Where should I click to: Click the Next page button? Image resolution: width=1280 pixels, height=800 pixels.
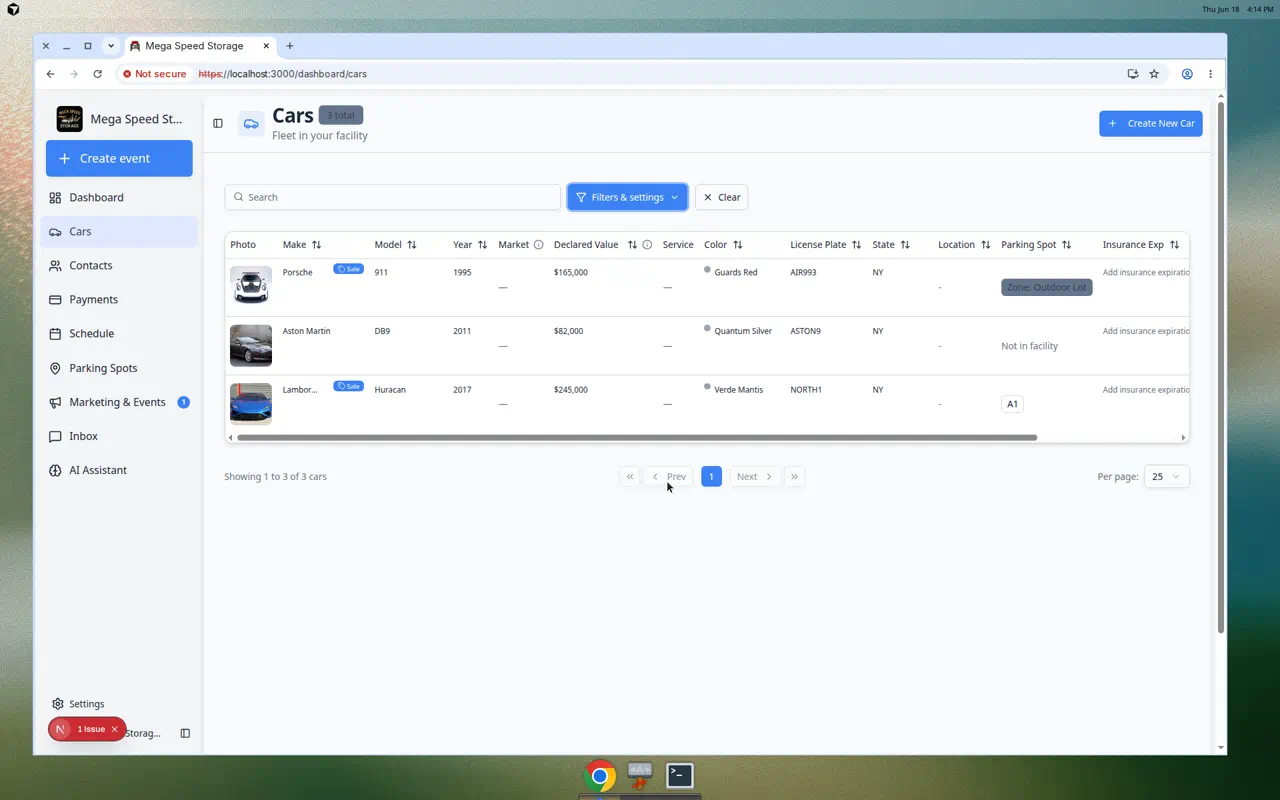click(x=755, y=477)
